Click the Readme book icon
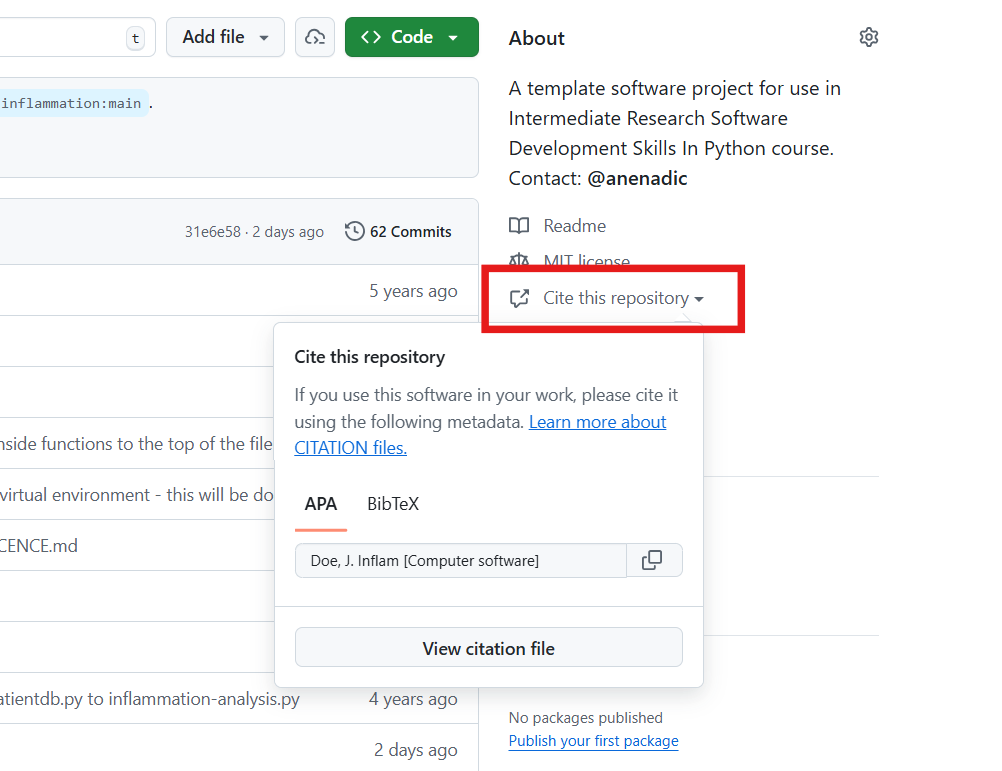The height and width of the screenshot is (771, 1002). click(520, 225)
